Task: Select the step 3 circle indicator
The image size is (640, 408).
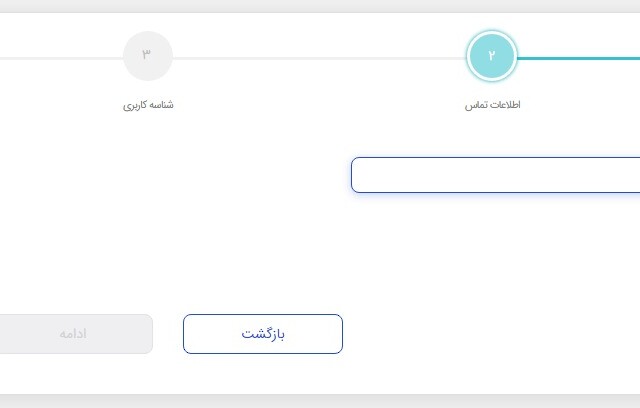Action: 148,56
